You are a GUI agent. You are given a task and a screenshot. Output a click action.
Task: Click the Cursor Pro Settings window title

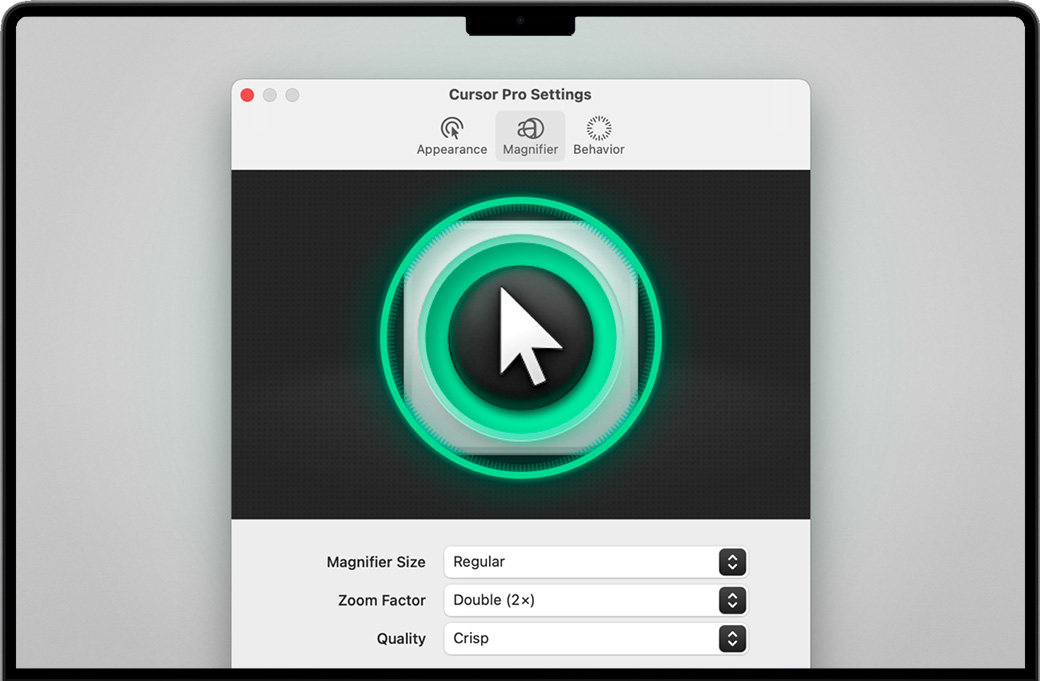pos(520,95)
